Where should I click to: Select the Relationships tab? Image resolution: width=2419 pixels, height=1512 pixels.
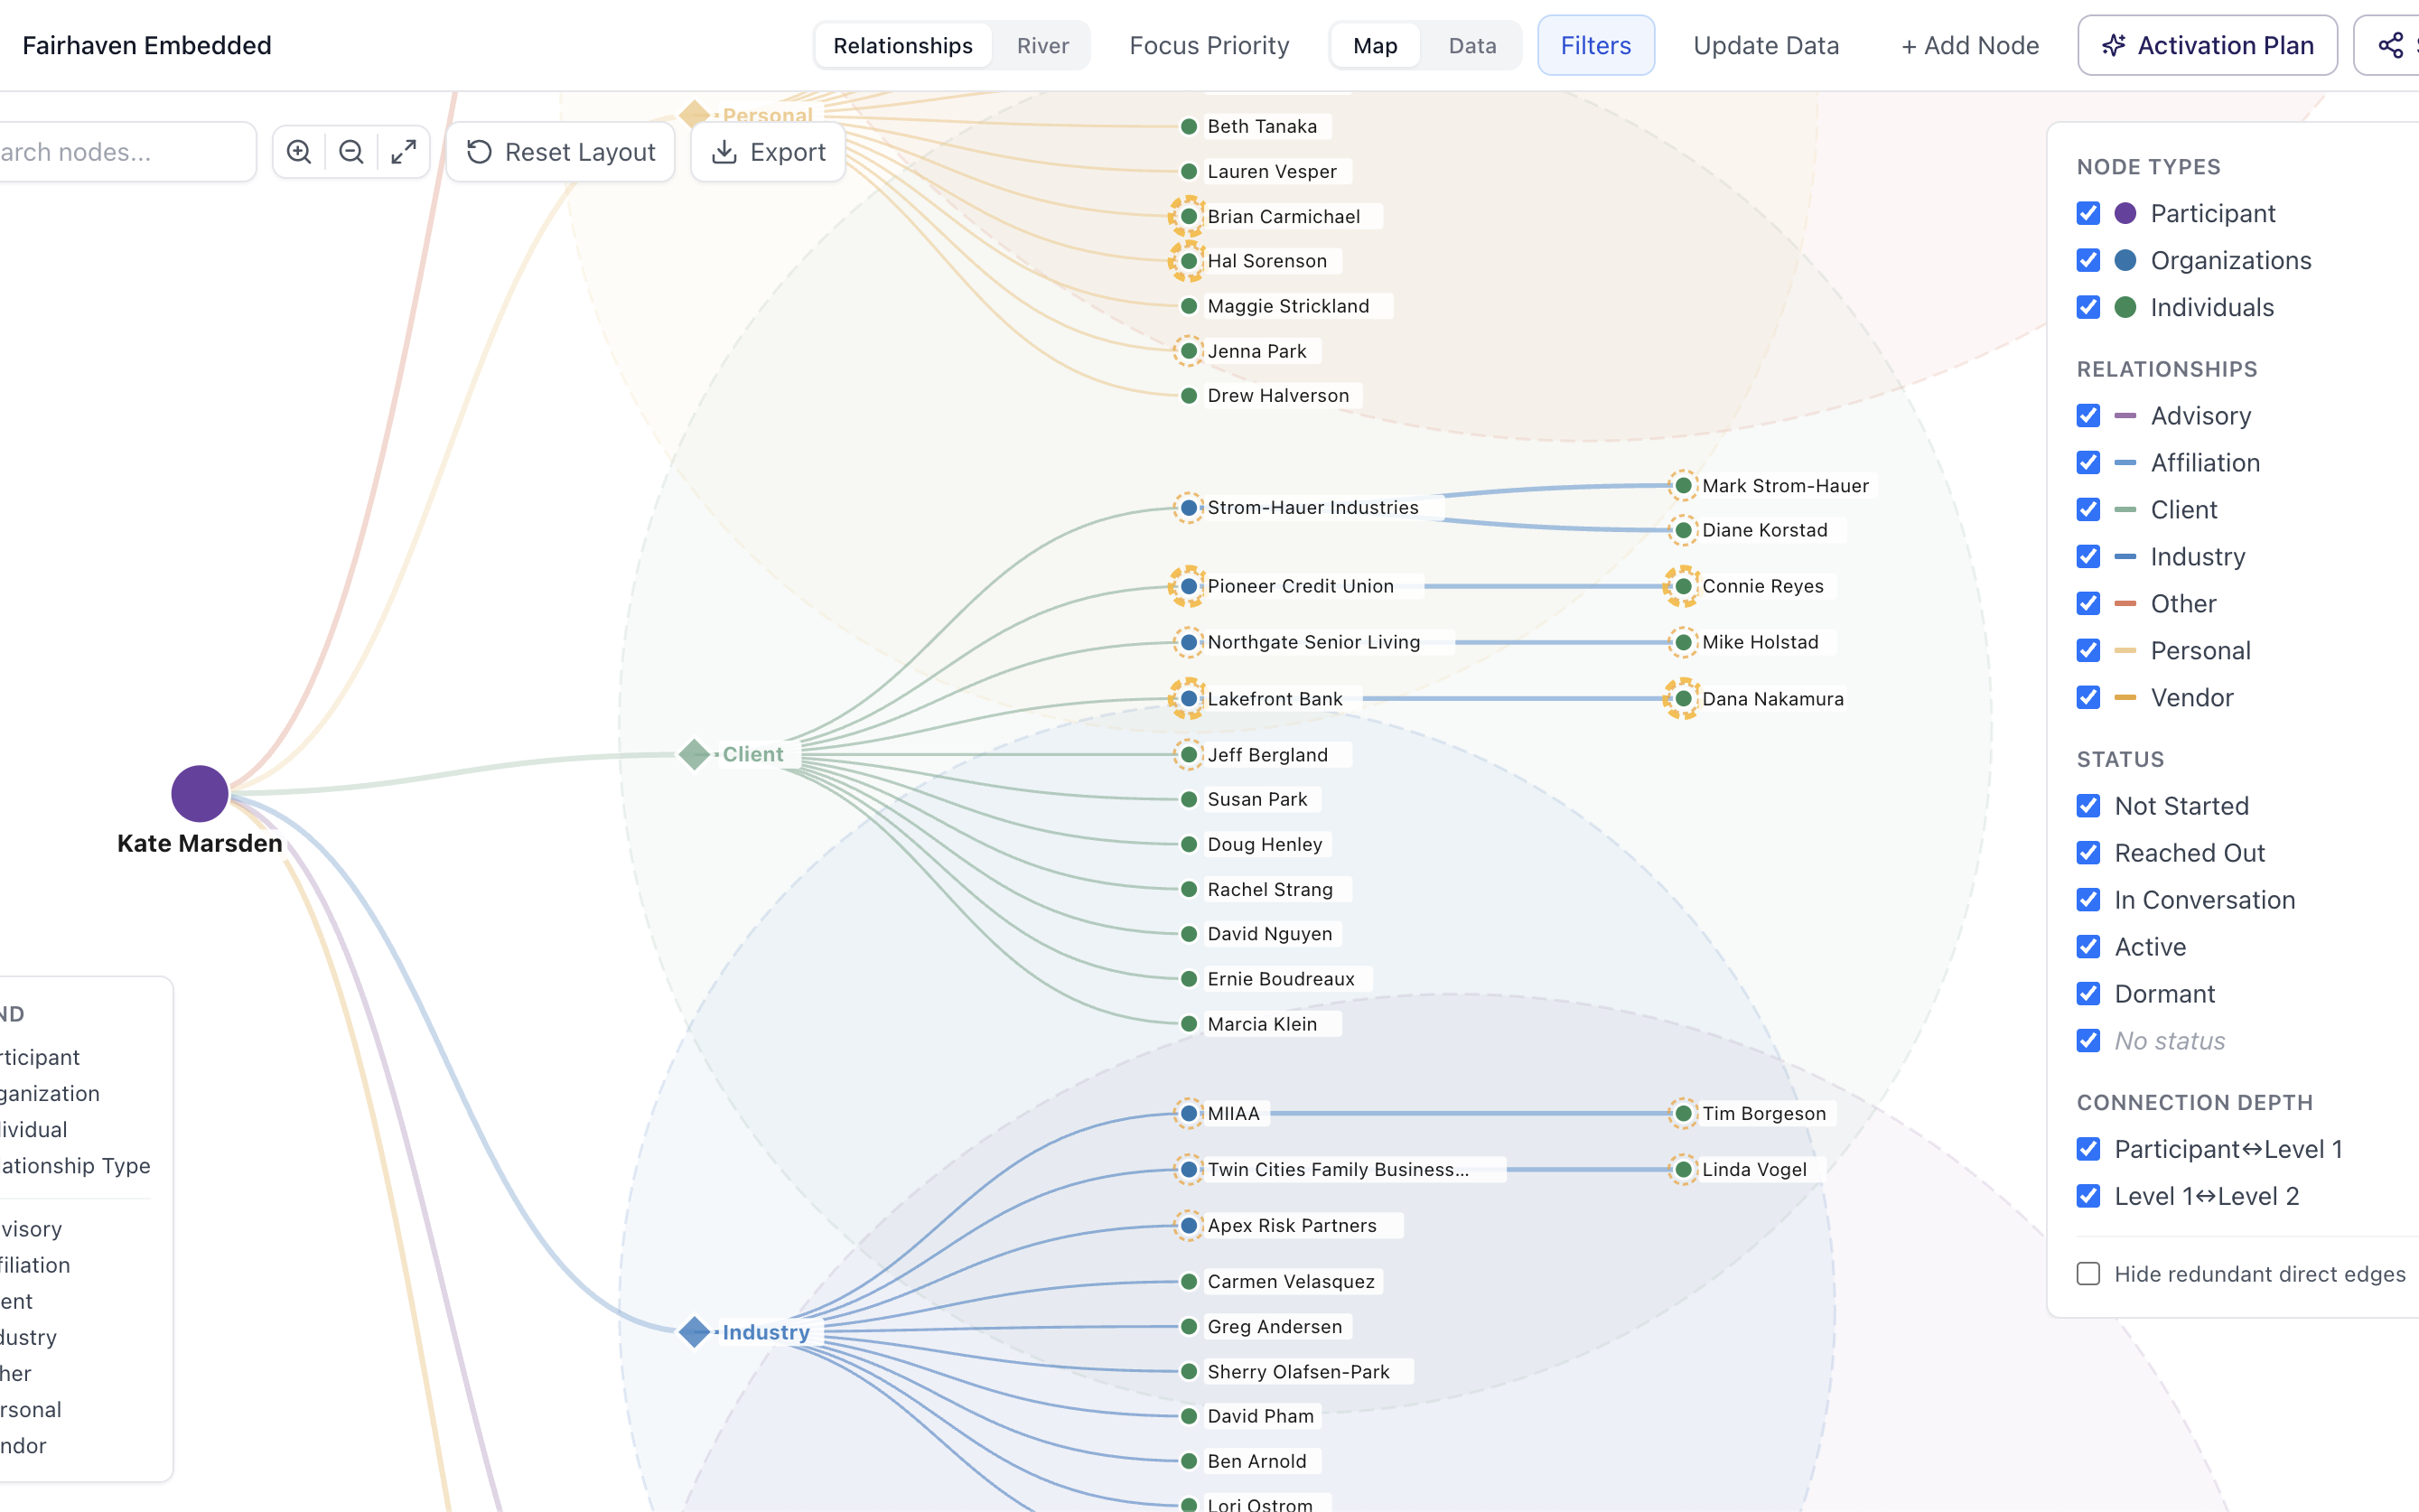[x=902, y=45]
